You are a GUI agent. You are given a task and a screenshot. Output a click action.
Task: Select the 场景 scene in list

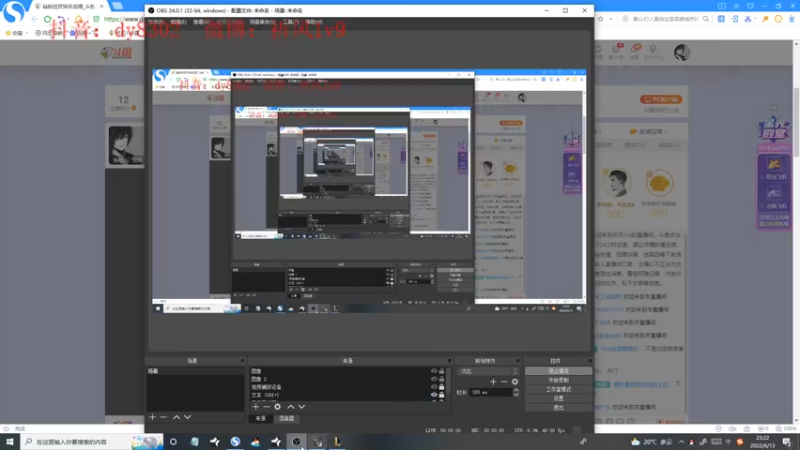(195, 371)
